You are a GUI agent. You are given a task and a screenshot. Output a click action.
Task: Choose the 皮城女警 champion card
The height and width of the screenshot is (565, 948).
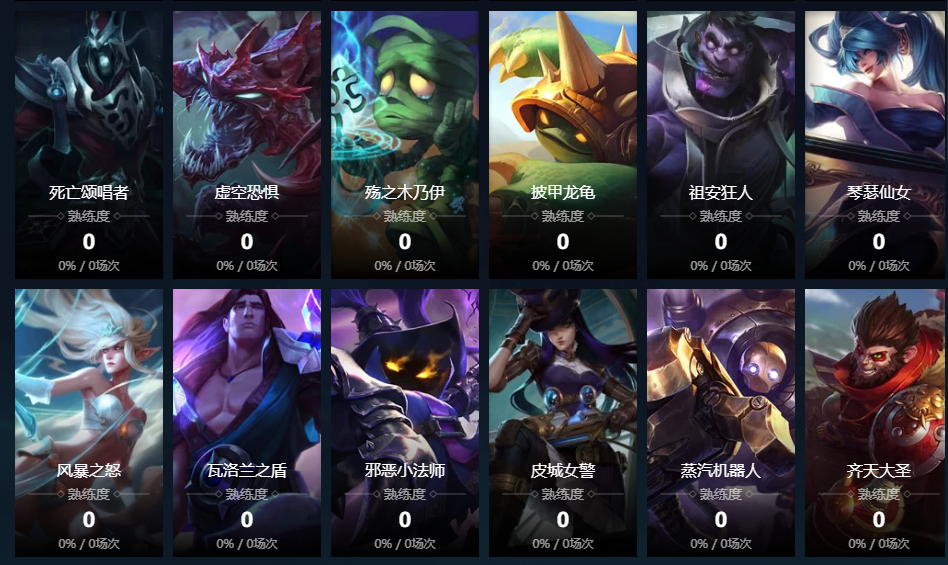pos(563,422)
